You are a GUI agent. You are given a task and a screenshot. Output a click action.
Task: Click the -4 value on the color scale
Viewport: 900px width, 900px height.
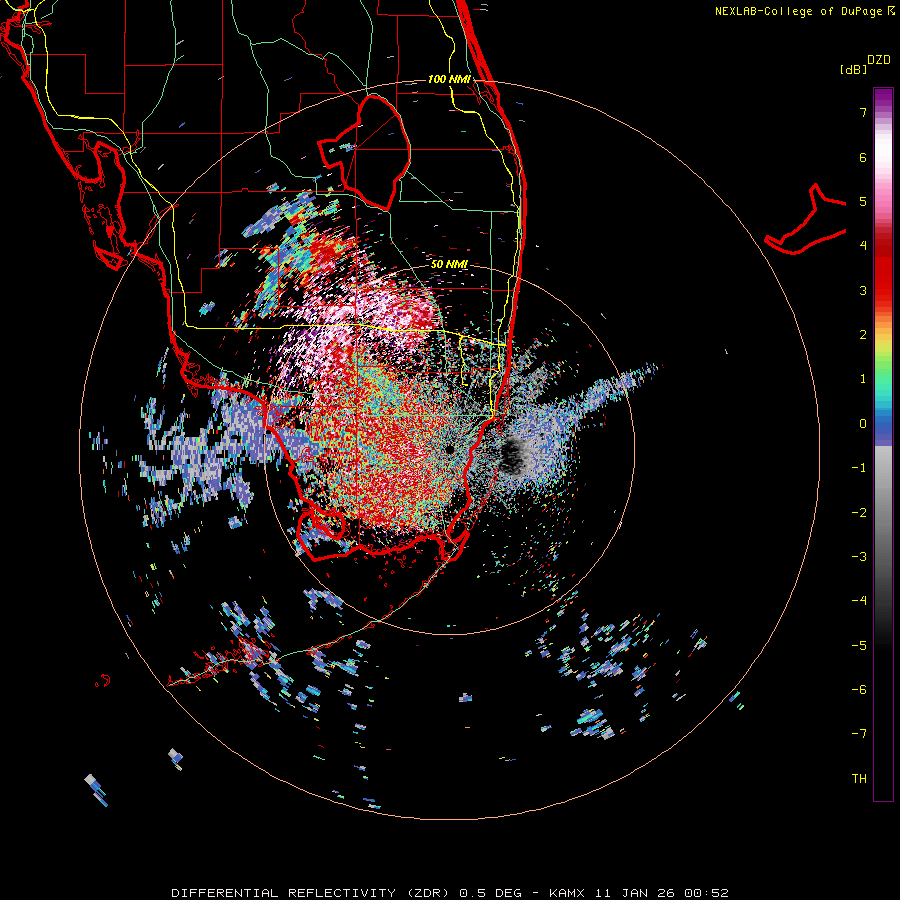point(859,601)
